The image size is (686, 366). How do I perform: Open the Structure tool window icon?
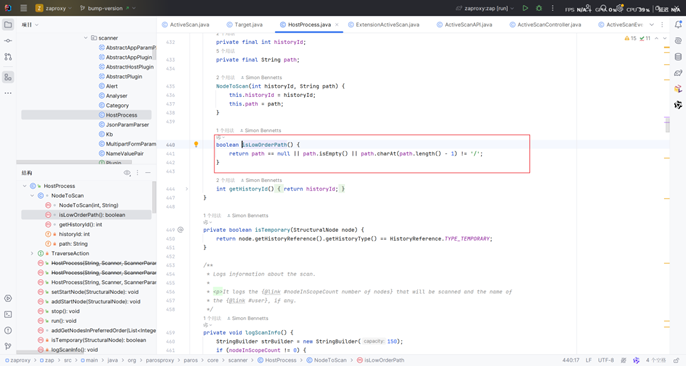[8, 77]
